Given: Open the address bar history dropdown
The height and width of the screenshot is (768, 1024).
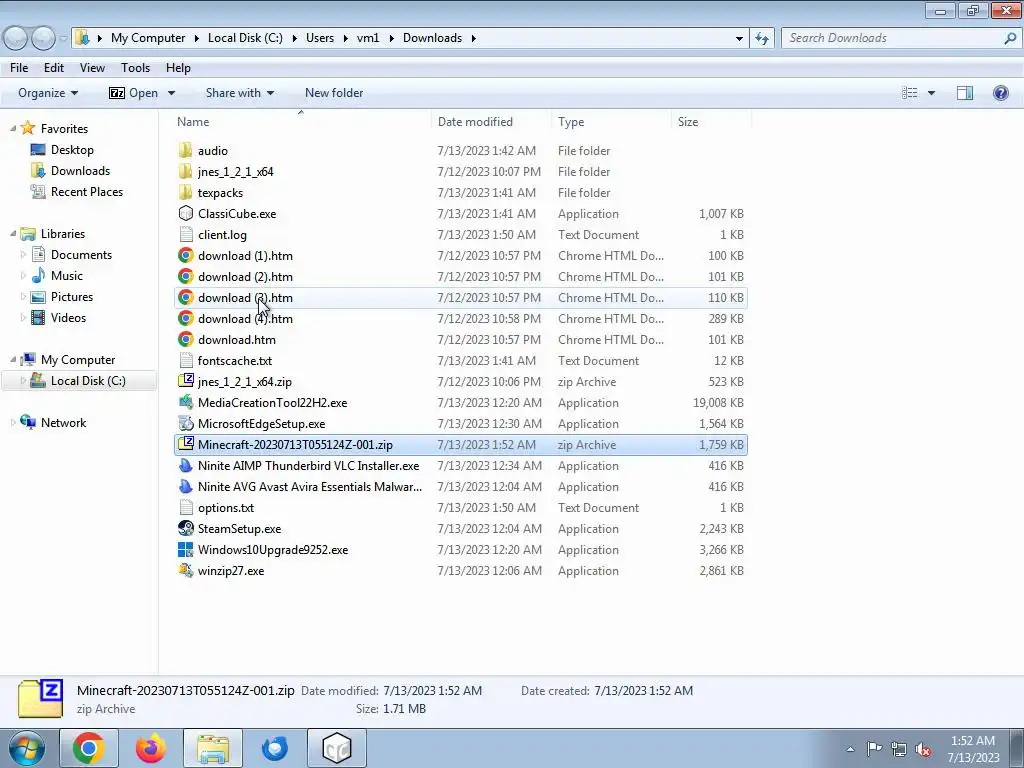Looking at the screenshot, I should [739, 39].
